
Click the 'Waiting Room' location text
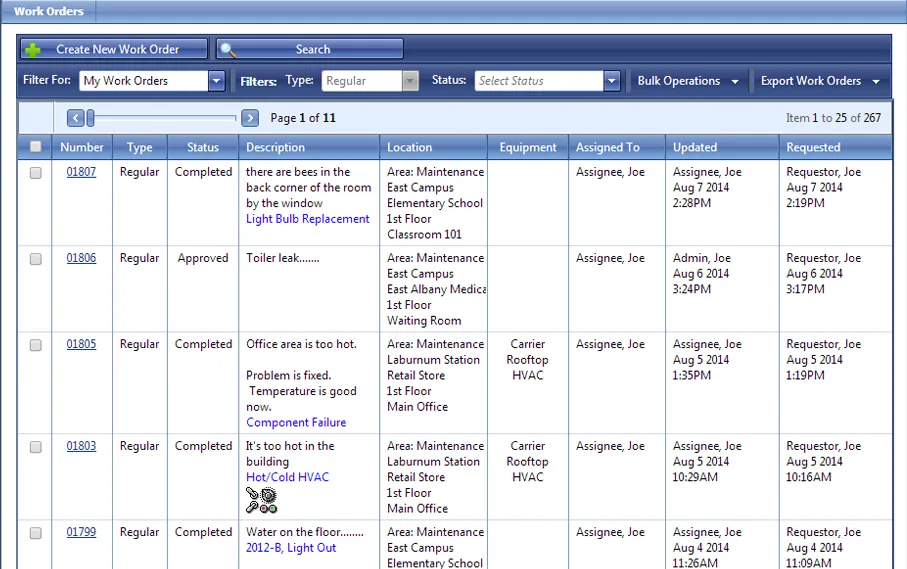(425, 320)
